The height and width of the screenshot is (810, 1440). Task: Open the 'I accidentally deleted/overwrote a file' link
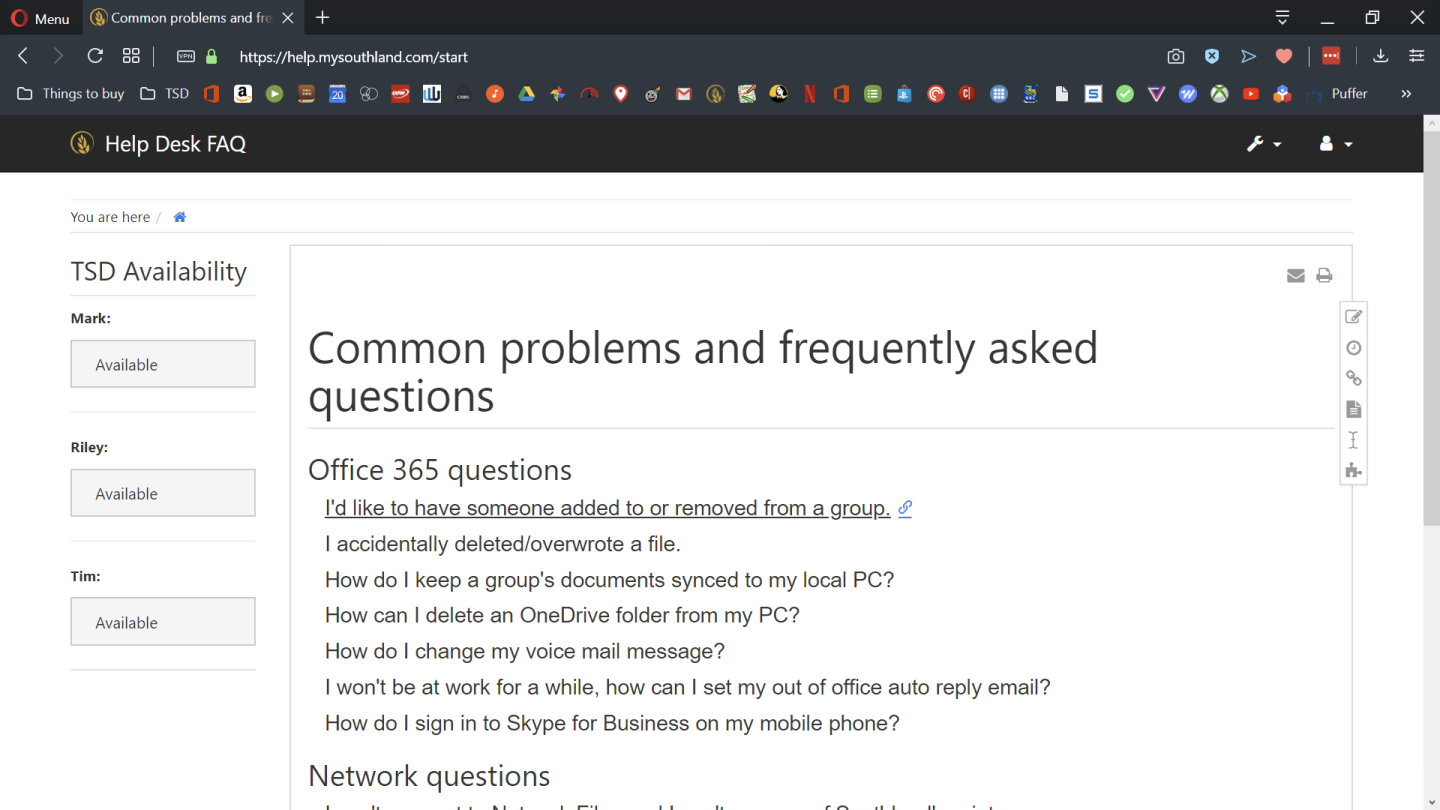click(502, 544)
